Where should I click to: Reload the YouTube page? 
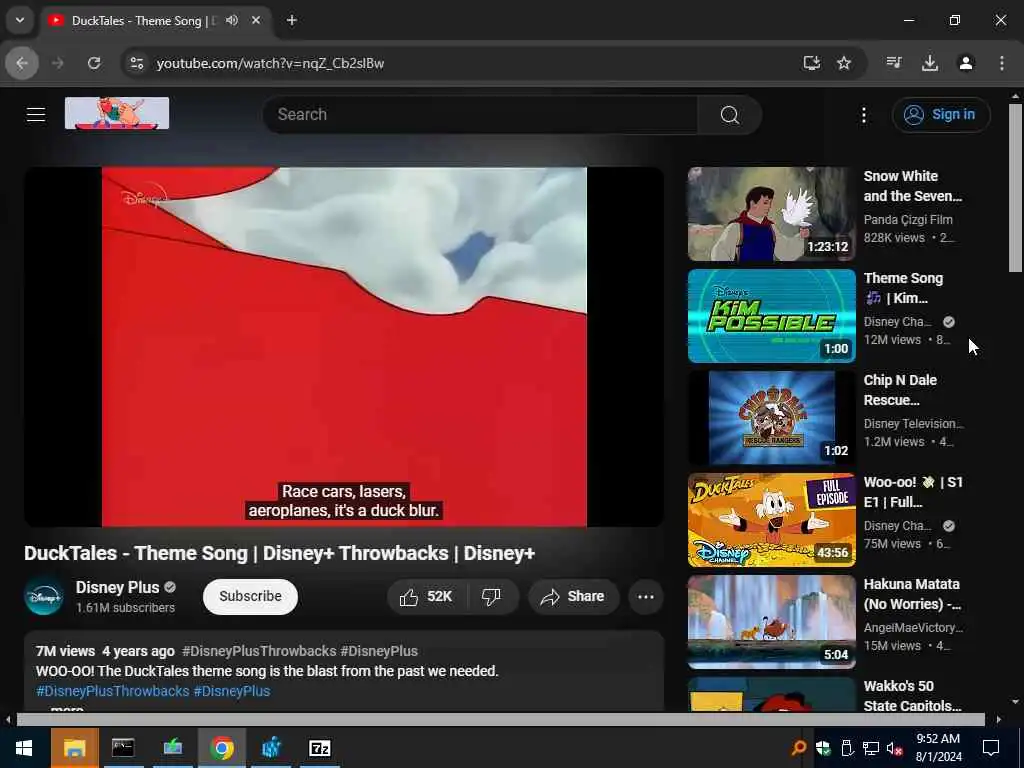94,63
